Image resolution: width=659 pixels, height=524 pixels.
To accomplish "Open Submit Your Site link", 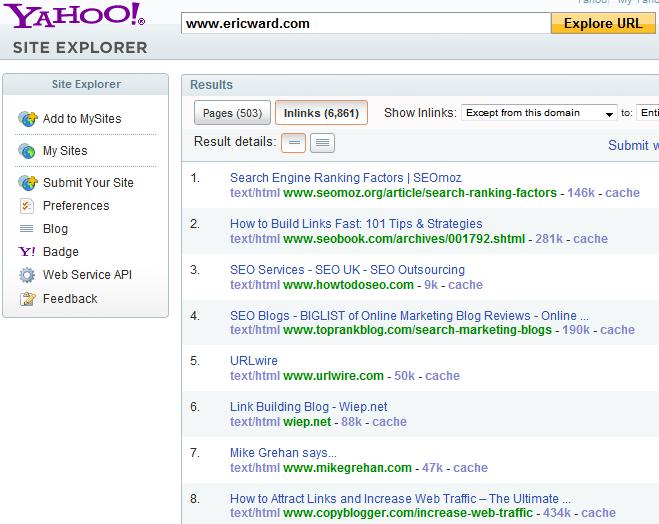I will 88,183.
